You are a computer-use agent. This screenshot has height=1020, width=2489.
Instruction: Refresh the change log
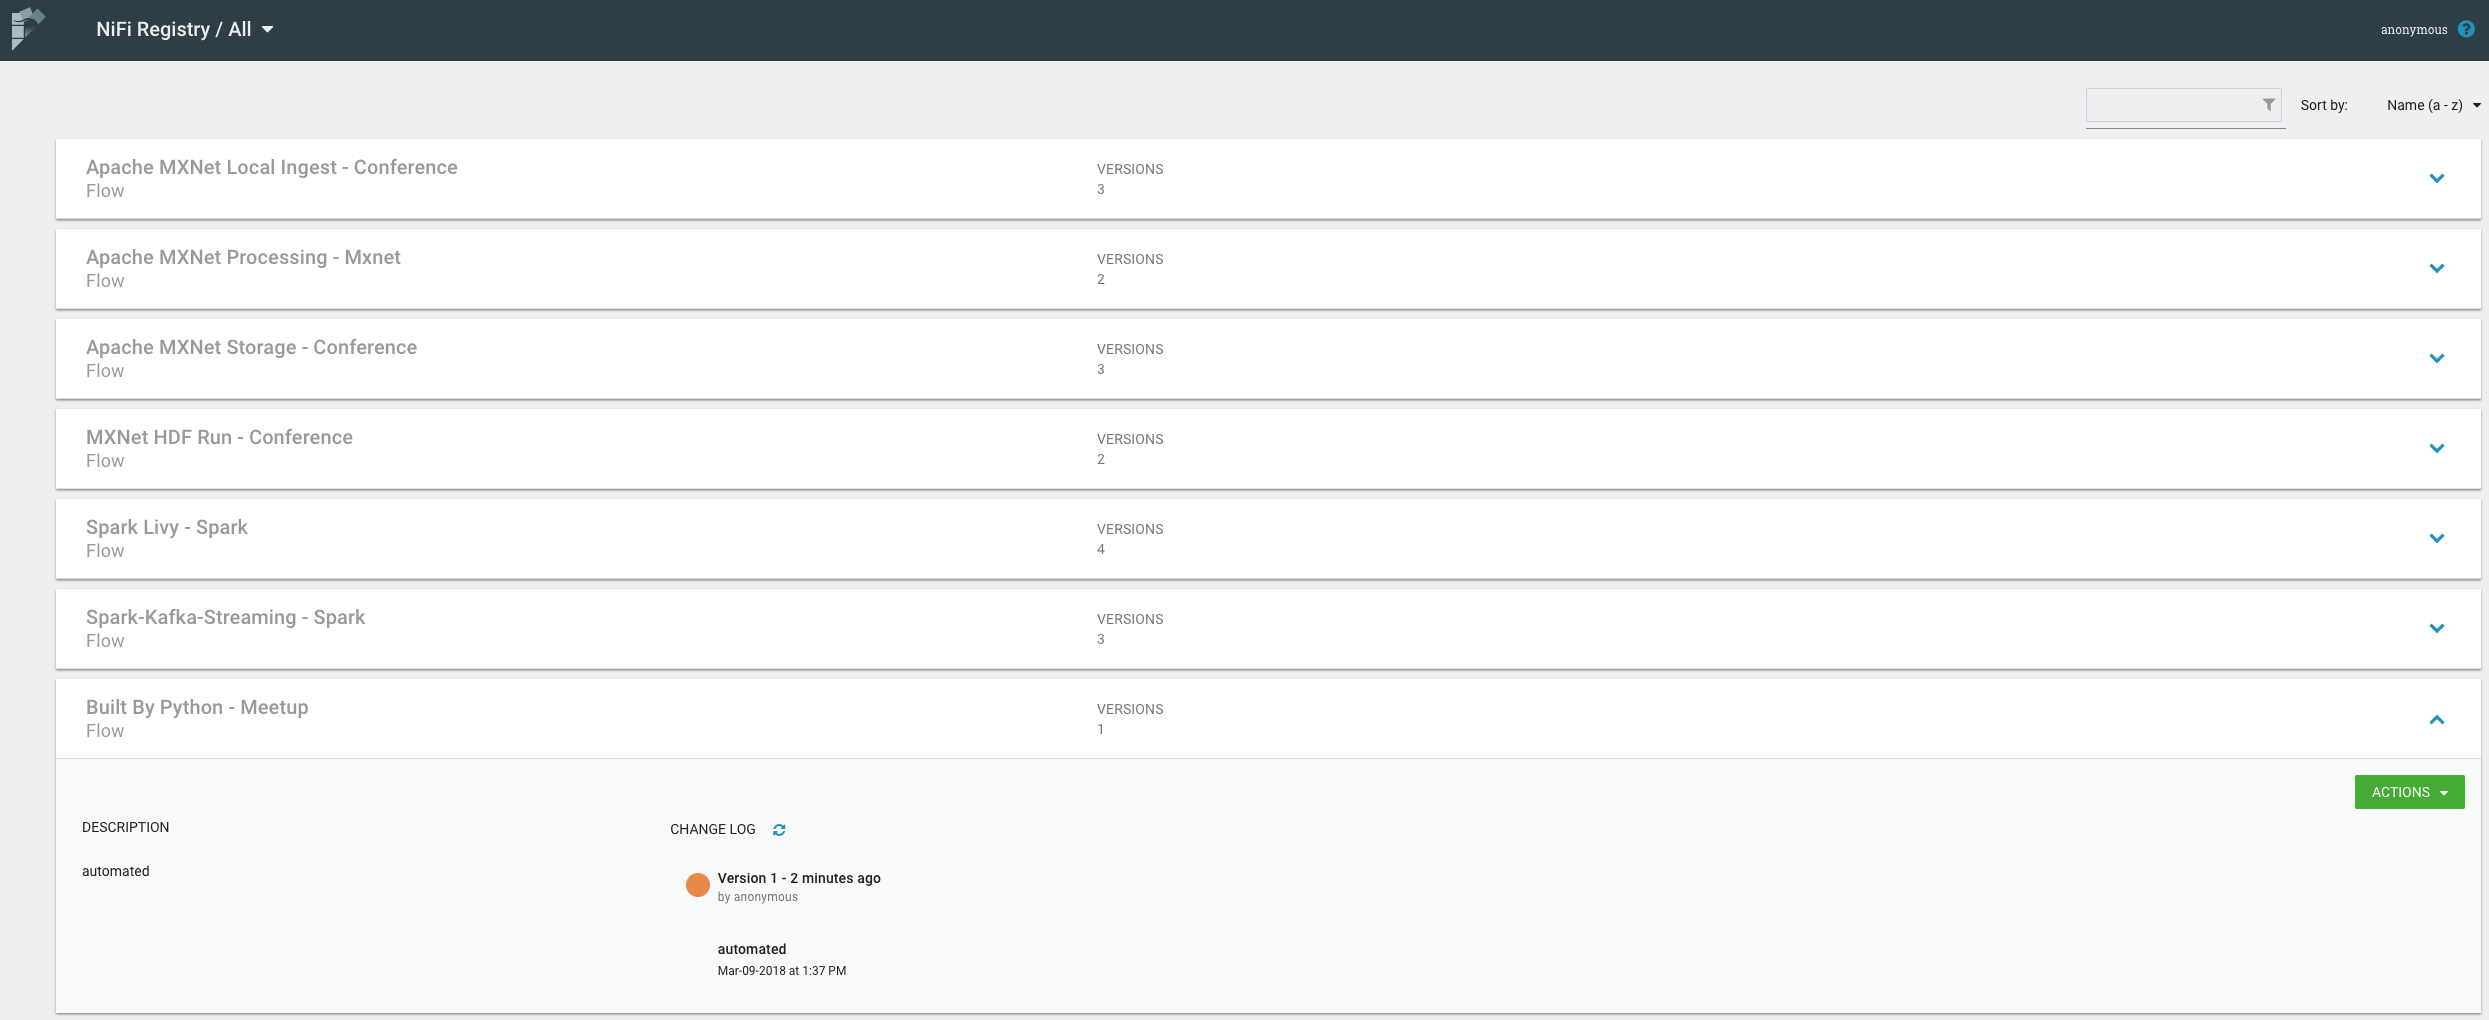click(x=779, y=830)
